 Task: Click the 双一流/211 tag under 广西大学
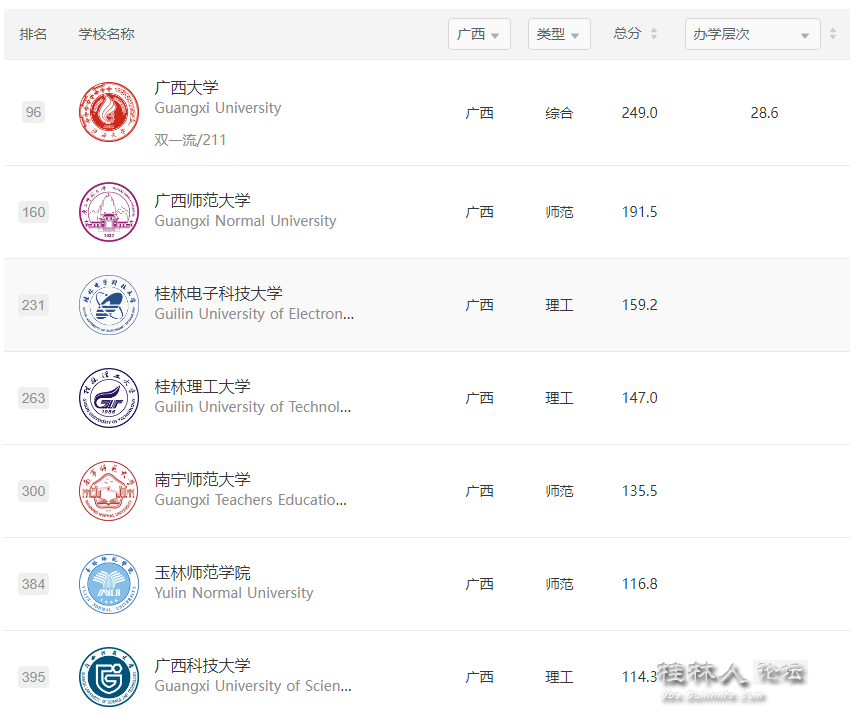pos(190,140)
